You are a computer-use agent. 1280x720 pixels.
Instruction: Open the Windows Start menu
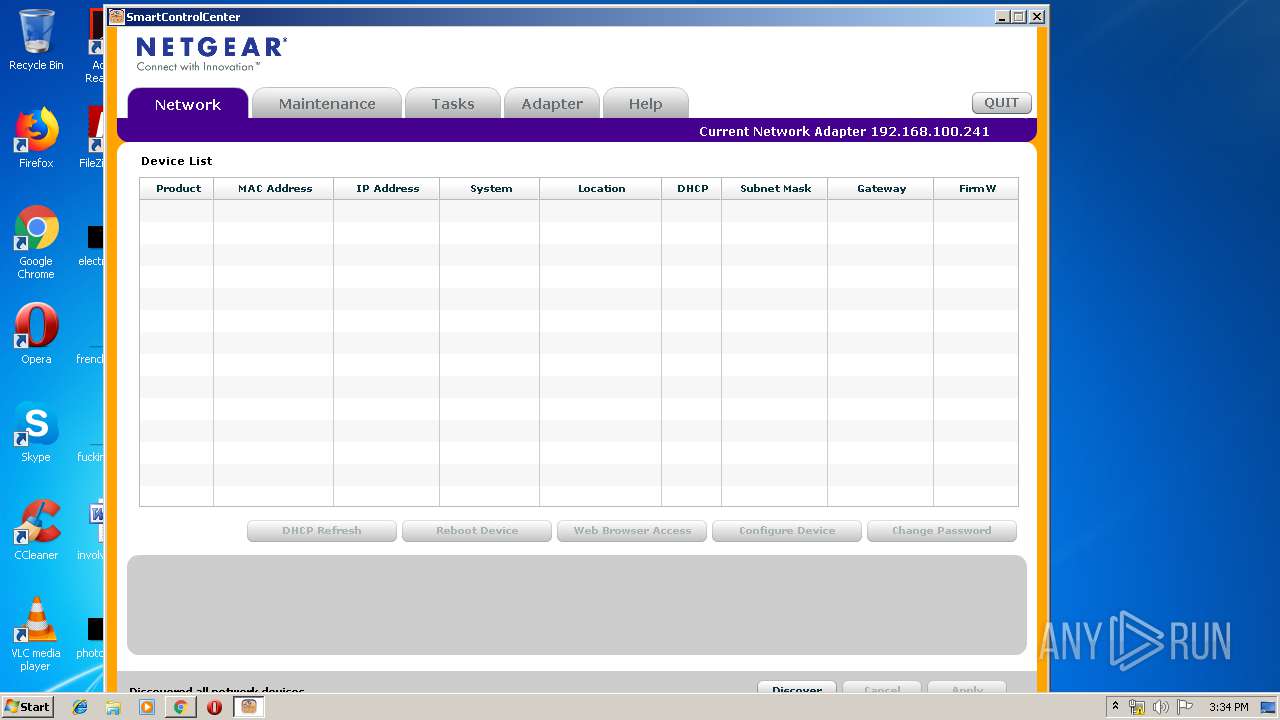click(x=28, y=707)
